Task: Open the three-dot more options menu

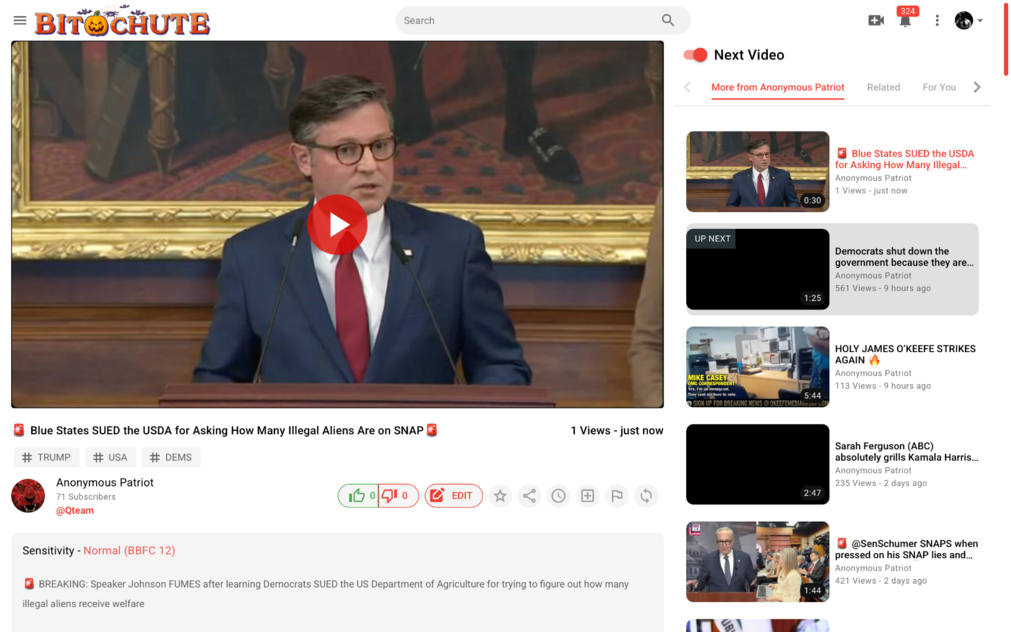Action: click(x=937, y=21)
